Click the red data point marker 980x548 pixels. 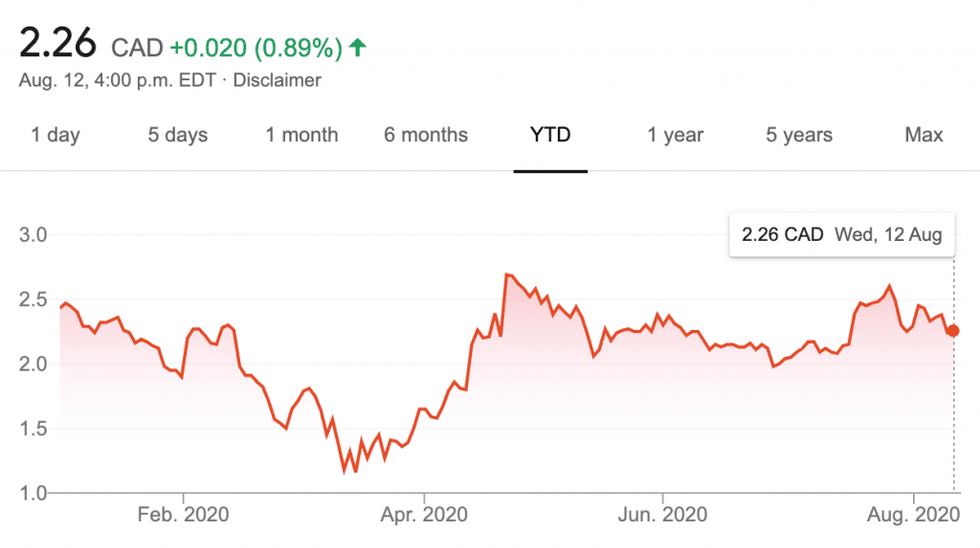(953, 331)
